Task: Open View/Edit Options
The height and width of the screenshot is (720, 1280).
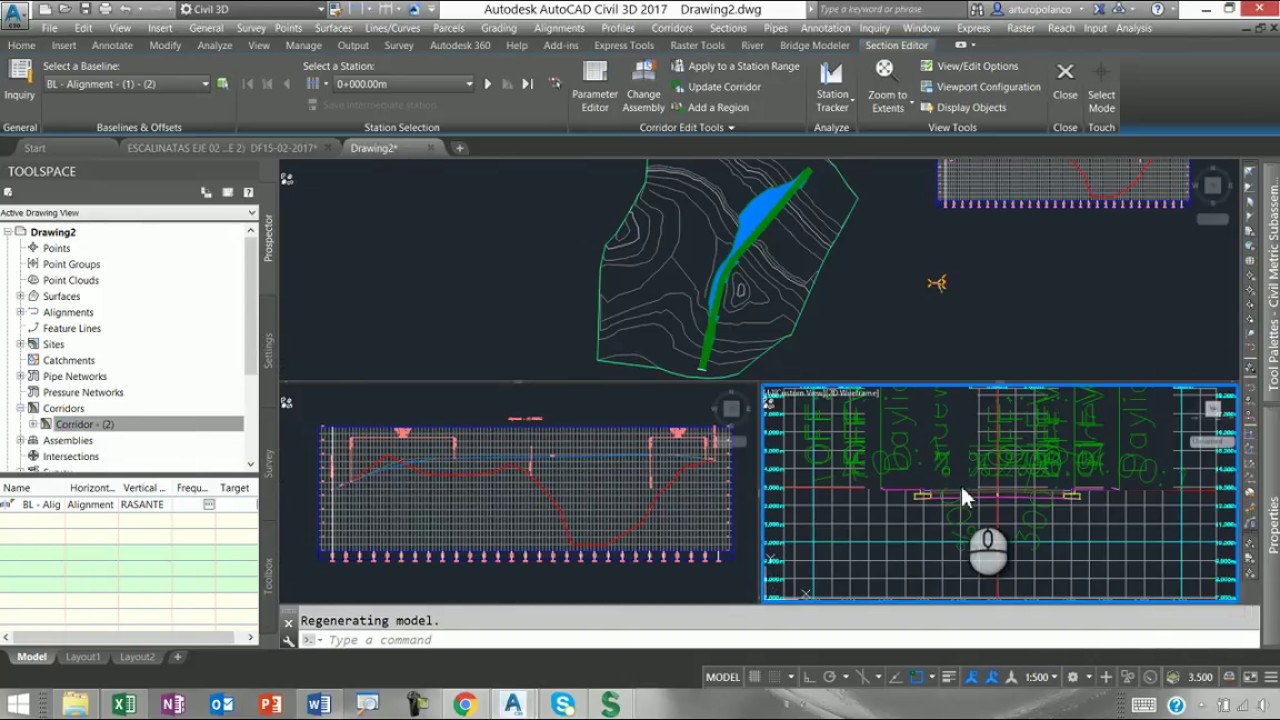Action: [968, 66]
